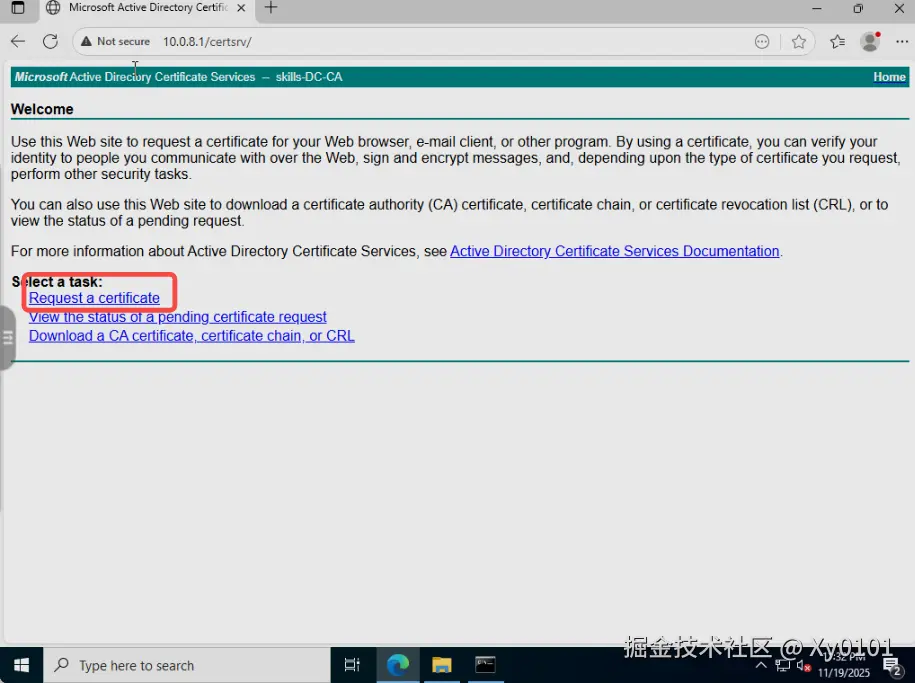Open File Explorer from the taskbar

tap(442, 665)
